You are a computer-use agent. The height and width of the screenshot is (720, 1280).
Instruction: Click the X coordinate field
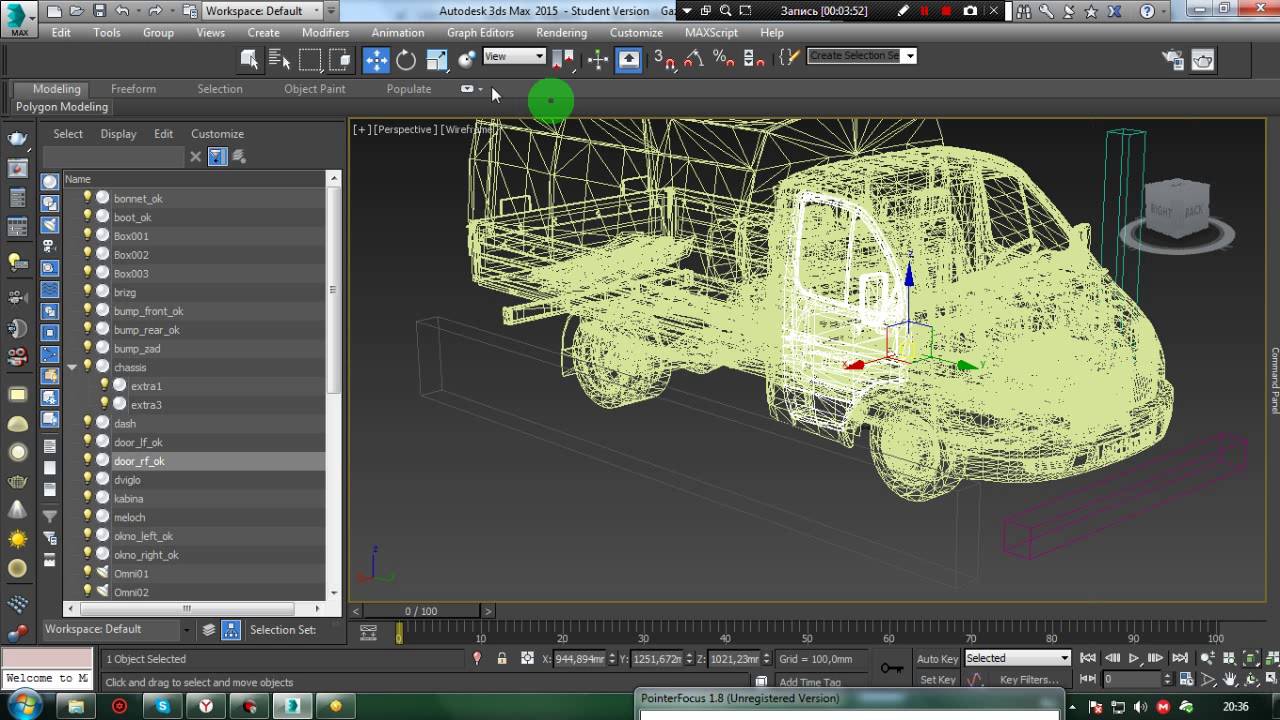point(580,659)
